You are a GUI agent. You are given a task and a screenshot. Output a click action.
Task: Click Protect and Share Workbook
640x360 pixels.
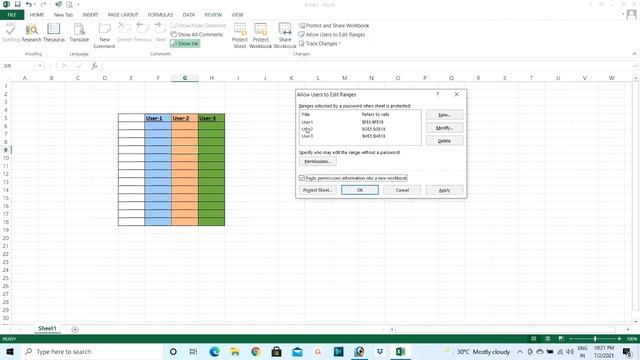[334, 25]
